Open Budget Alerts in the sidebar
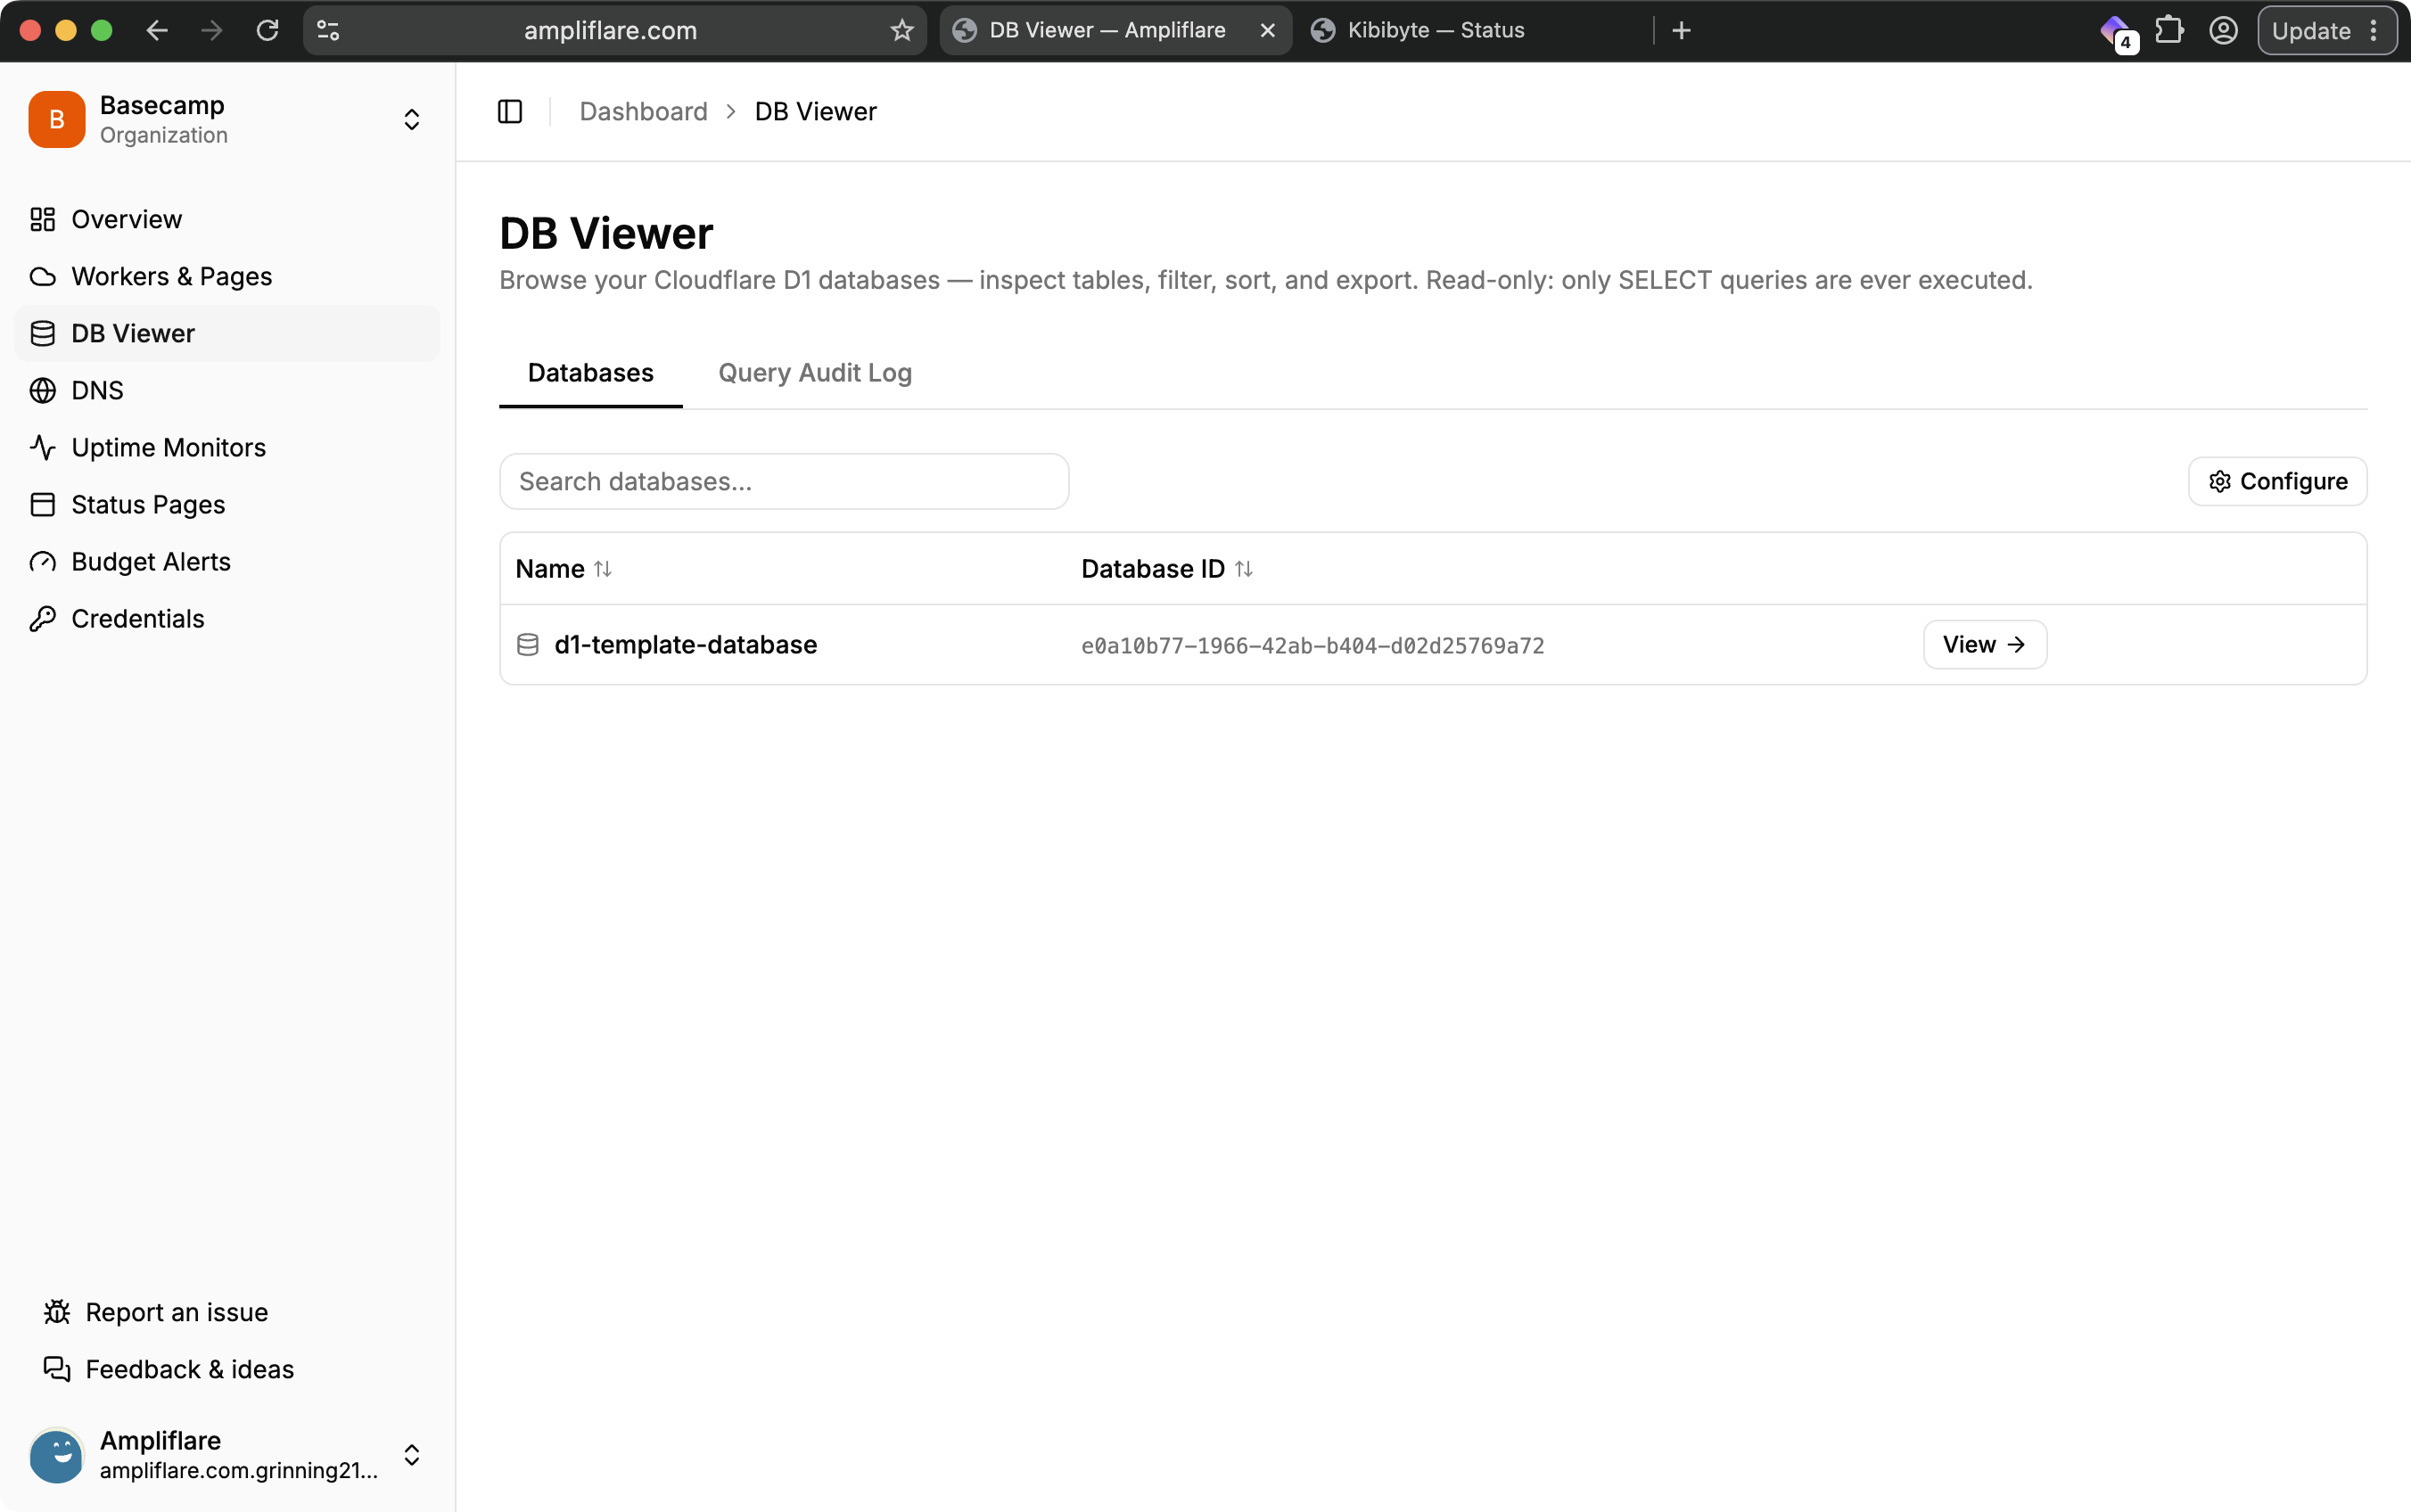Screen dimensions: 2411x1512 (x=227, y=561)
